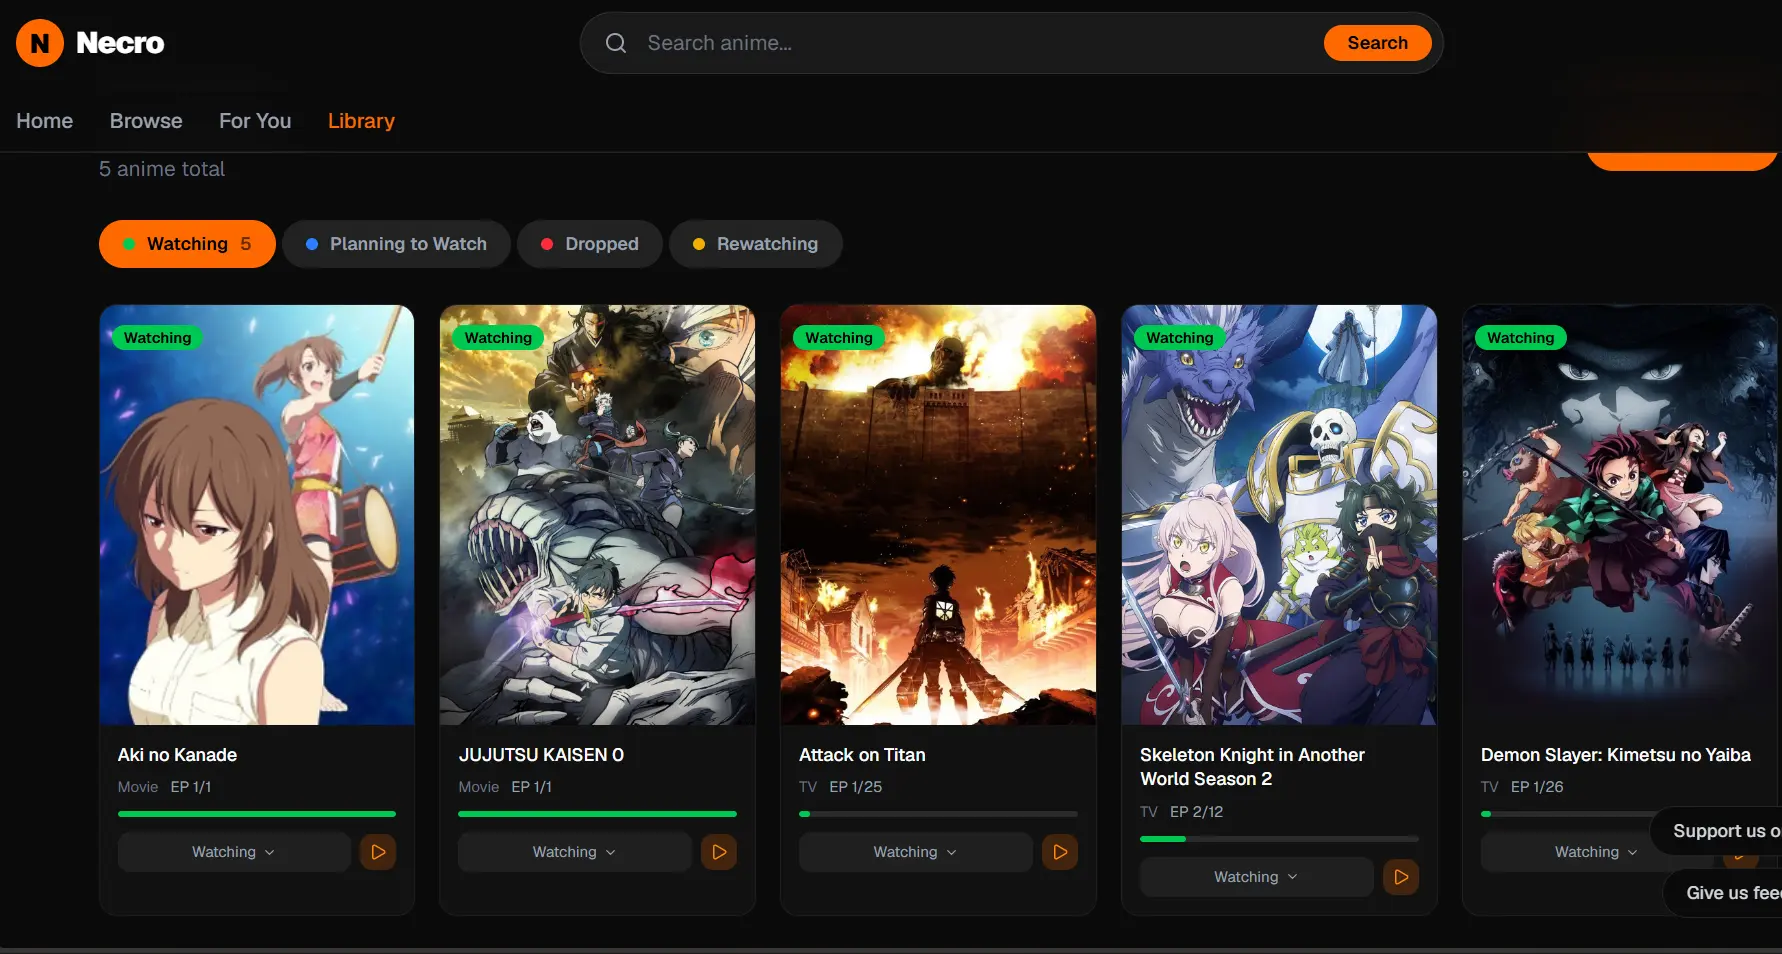Click the magnifying glass search icon
Screen dimensions: 1782x954
(x=616, y=43)
